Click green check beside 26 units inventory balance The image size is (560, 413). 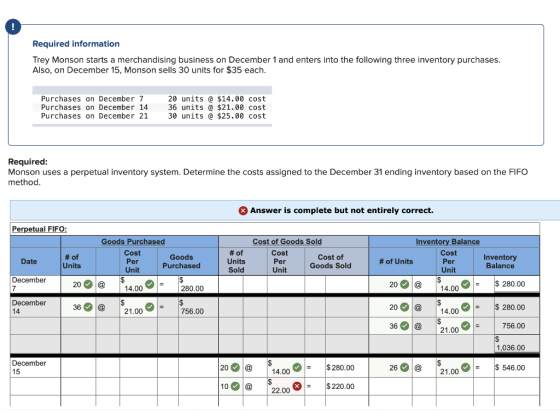point(404,367)
